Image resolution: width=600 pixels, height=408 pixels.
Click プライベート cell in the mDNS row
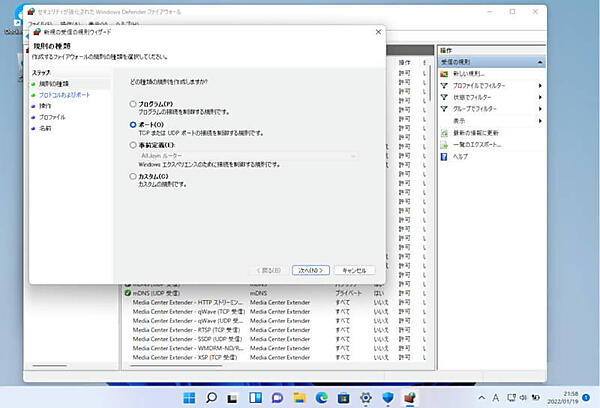point(348,293)
